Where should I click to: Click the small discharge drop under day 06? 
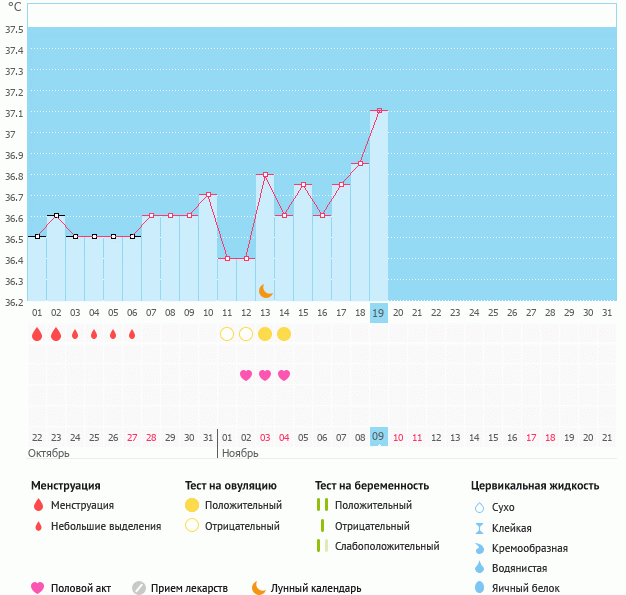132,334
